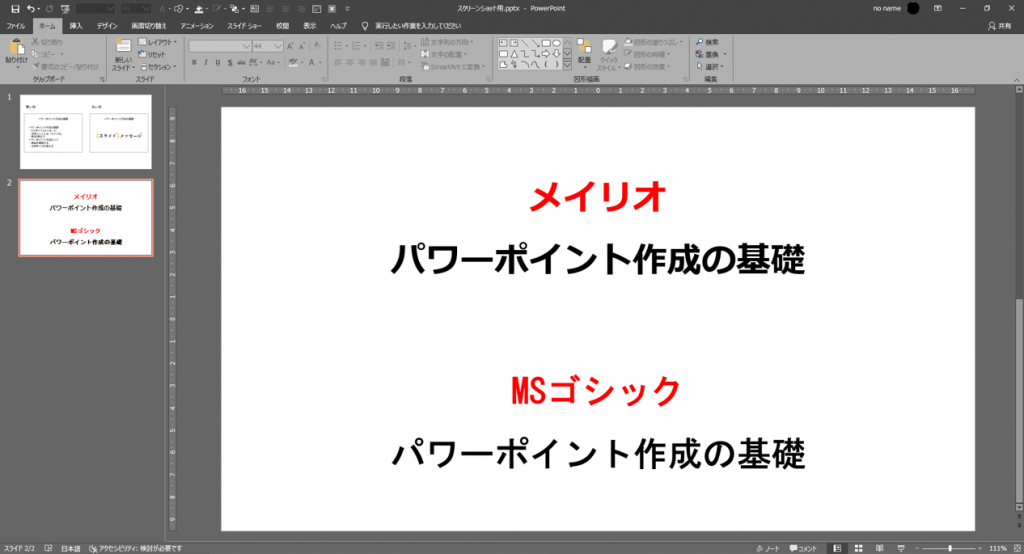The height and width of the screenshot is (554, 1024).
Task: Toggle Underline formatting button
Action: [x=217, y=63]
